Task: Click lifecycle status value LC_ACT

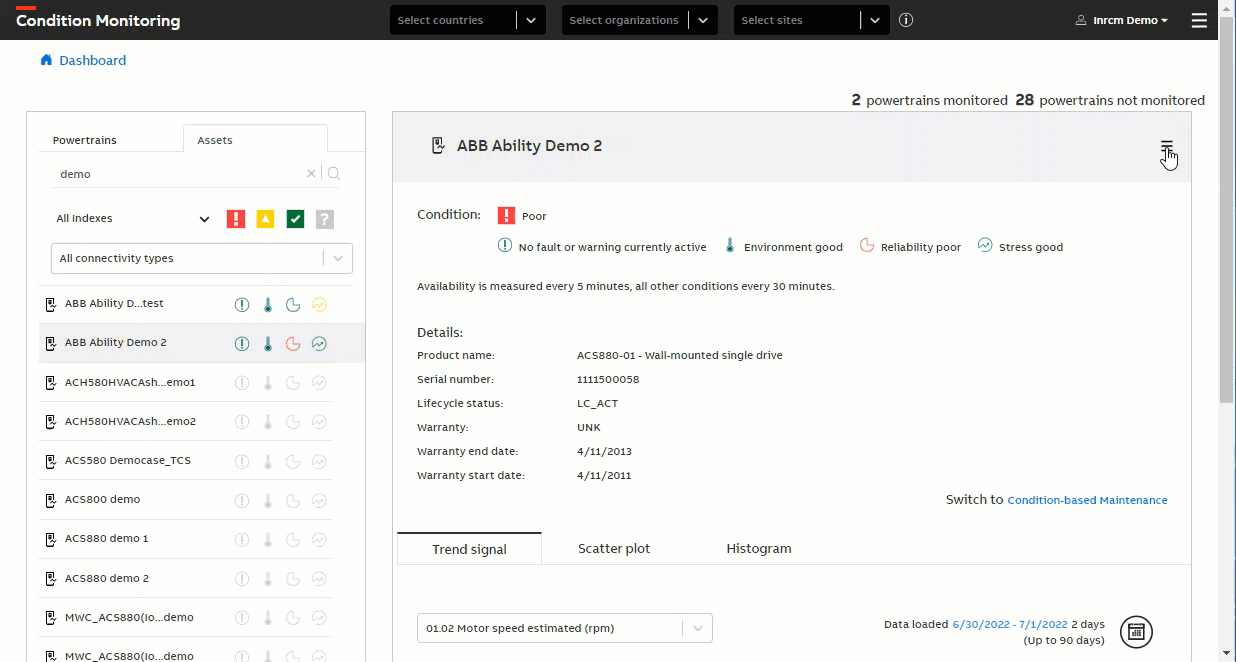Action: 597,404
